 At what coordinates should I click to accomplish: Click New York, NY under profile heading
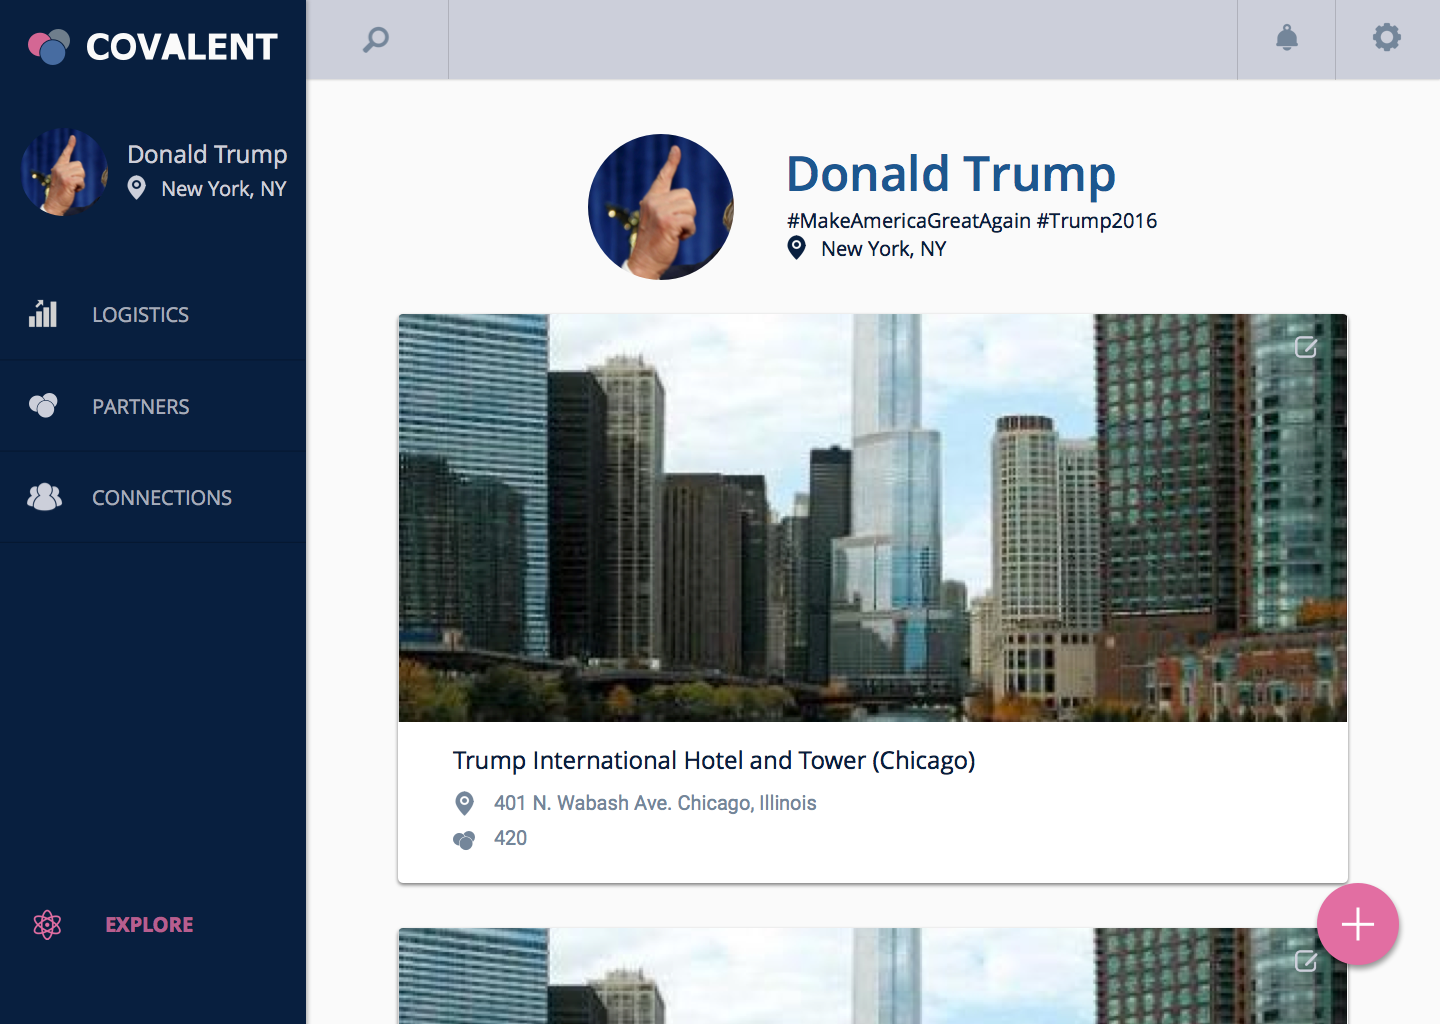pos(883,249)
